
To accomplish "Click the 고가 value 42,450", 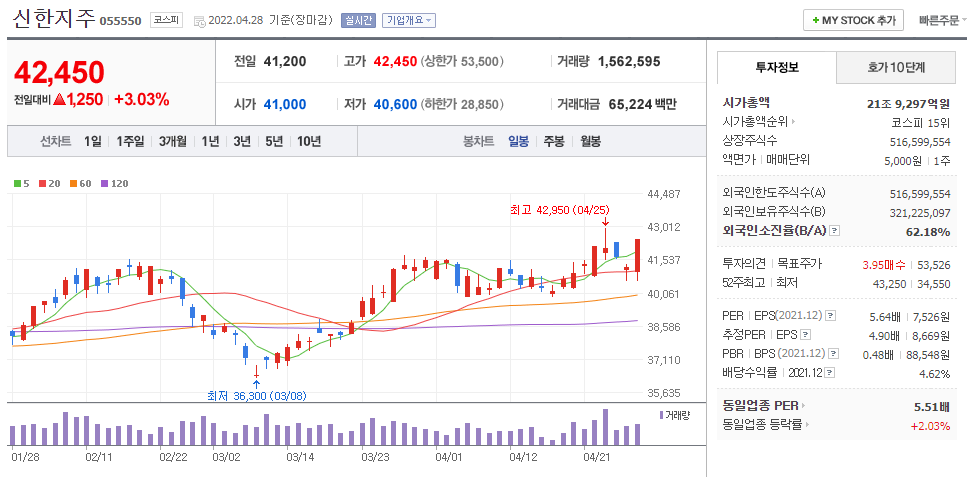I will 395,62.
